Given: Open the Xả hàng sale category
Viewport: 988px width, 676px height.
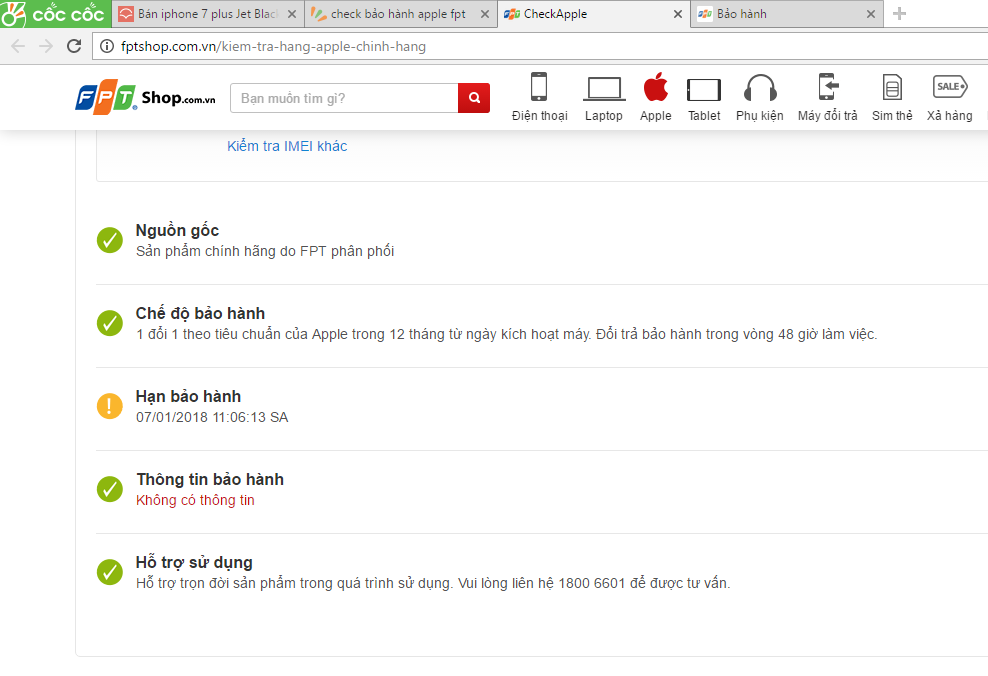Looking at the screenshot, I should [949, 96].
